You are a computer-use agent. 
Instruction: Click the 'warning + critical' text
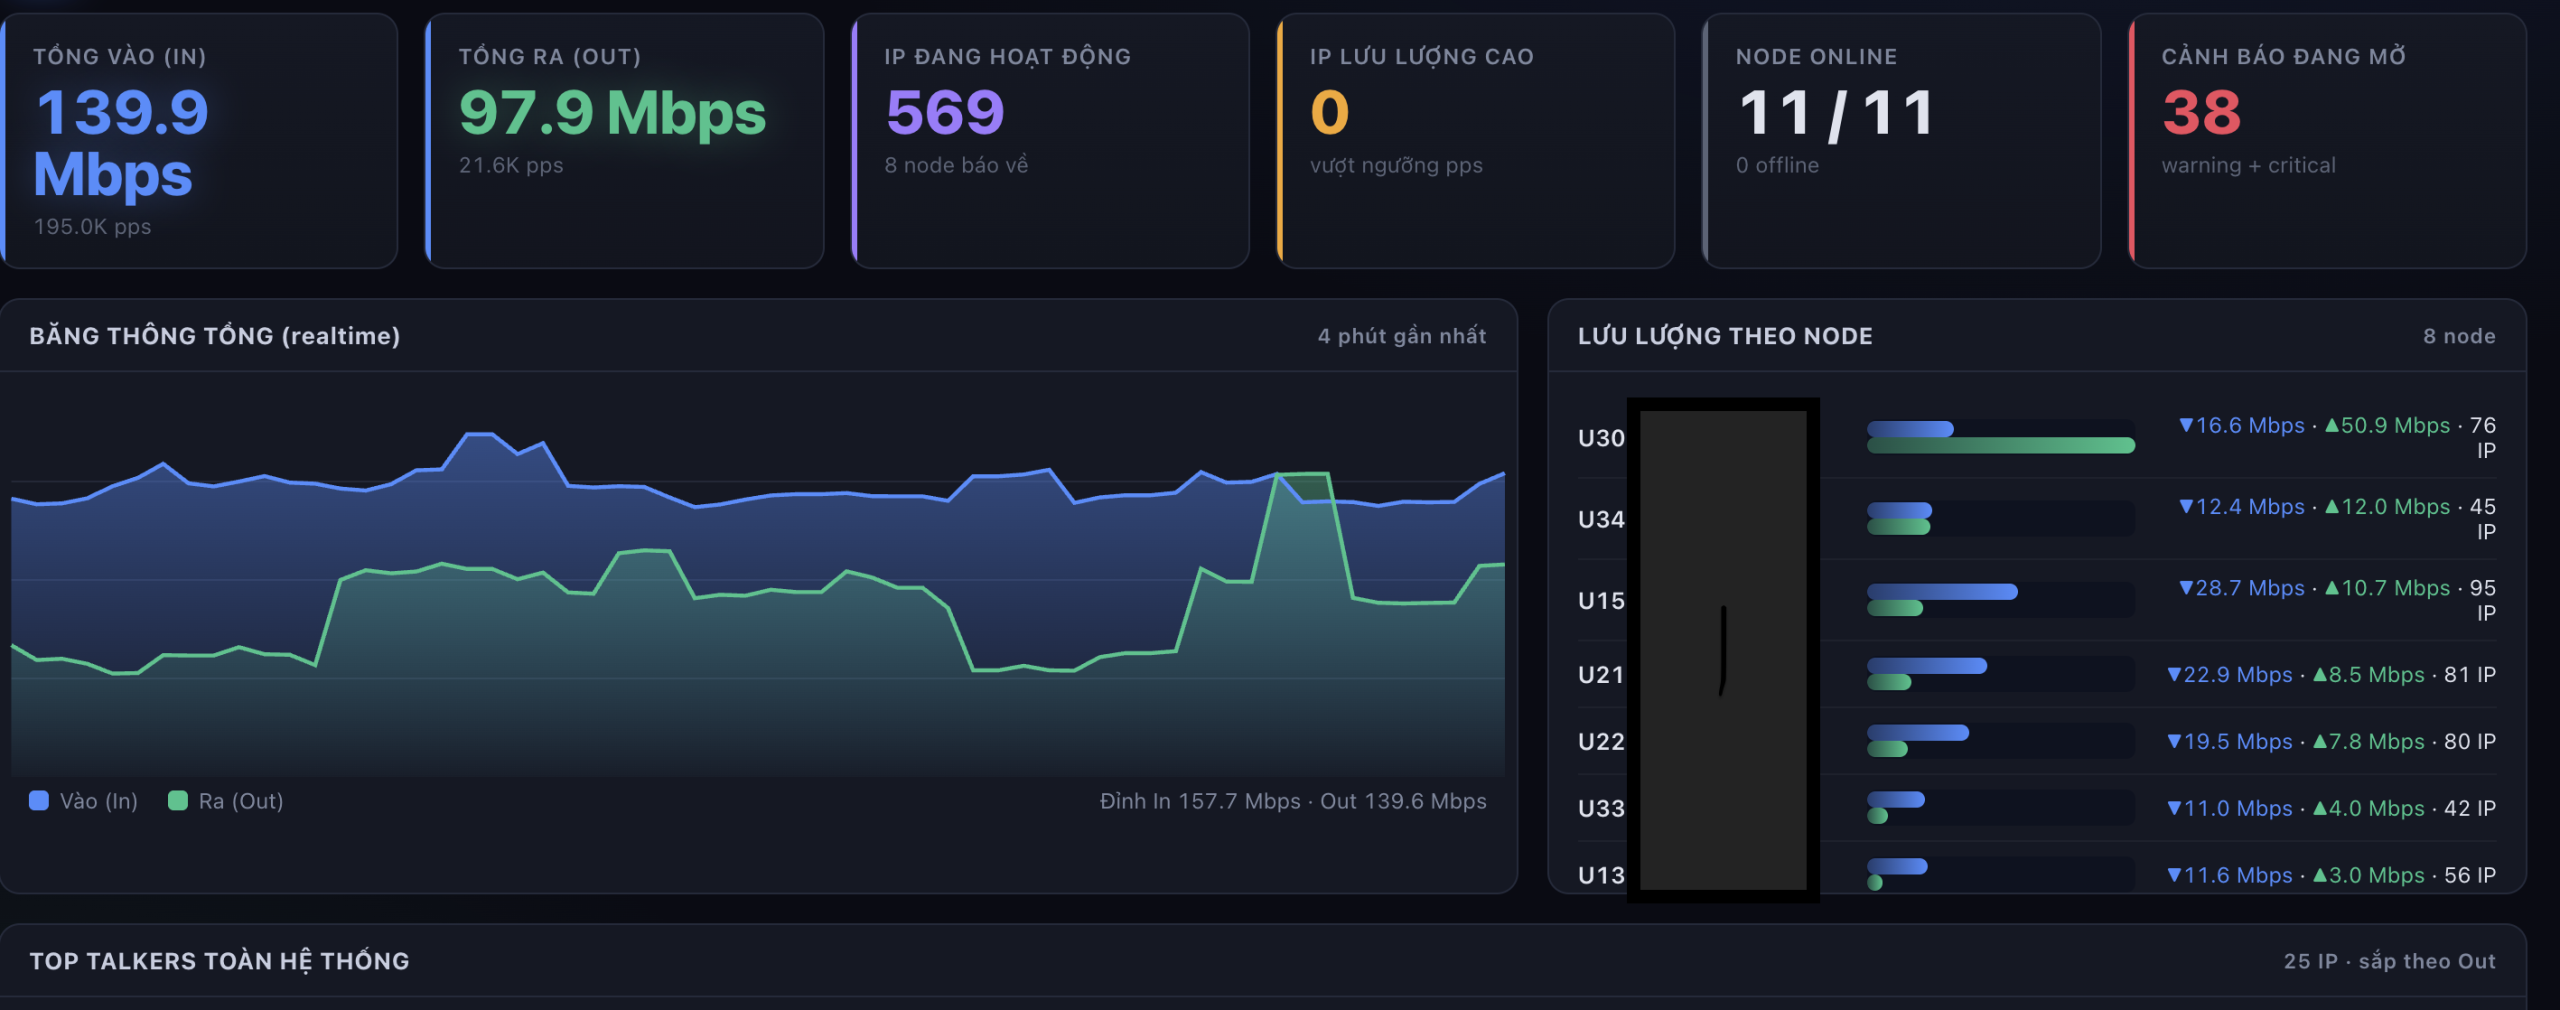[2248, 165]
